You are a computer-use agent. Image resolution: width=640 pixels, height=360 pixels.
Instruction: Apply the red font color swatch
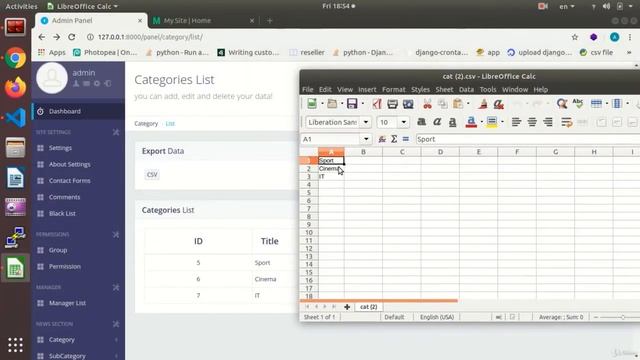pyautogui.click(x=471, y=122)
